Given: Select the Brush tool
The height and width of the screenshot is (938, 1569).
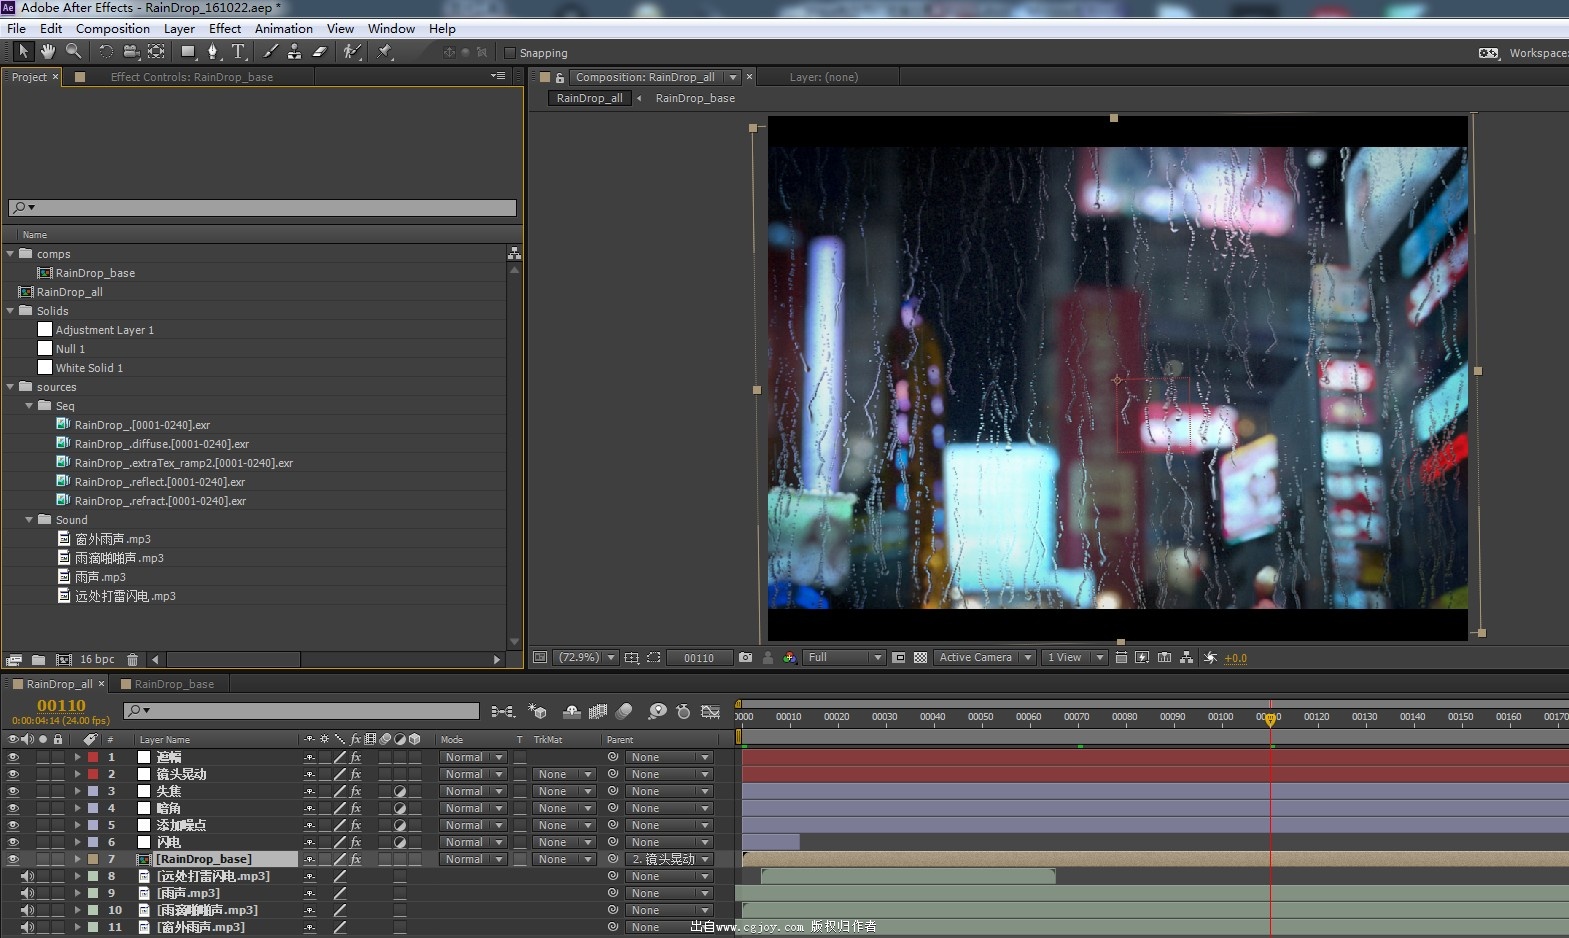Looking at the screenshot, I should (270, 52).
